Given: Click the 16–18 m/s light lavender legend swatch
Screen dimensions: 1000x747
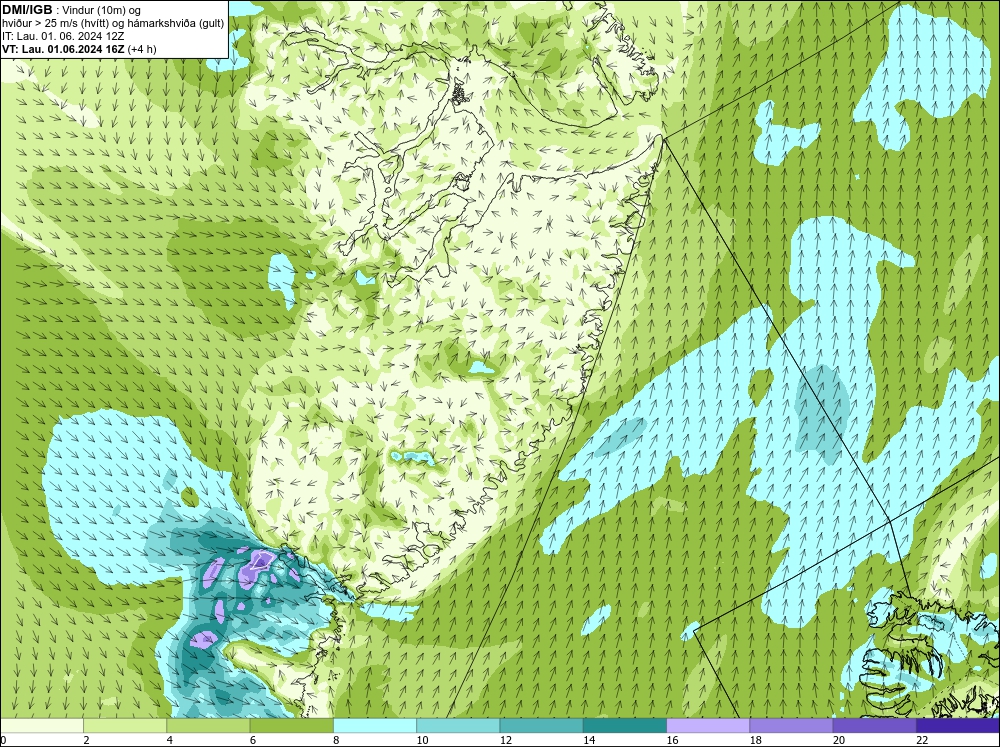Looking at the screenshot, I should tap(708, 725).
